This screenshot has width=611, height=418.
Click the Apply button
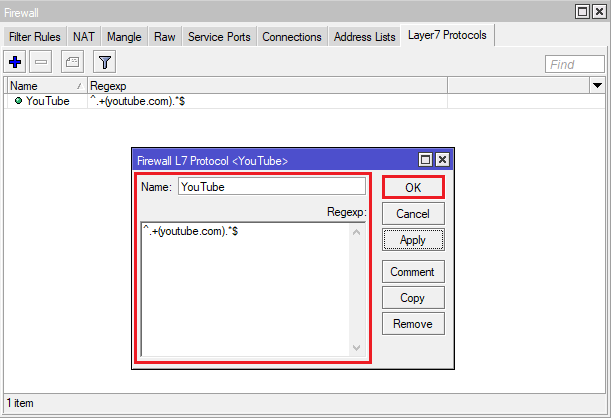(x=413, y=240)
